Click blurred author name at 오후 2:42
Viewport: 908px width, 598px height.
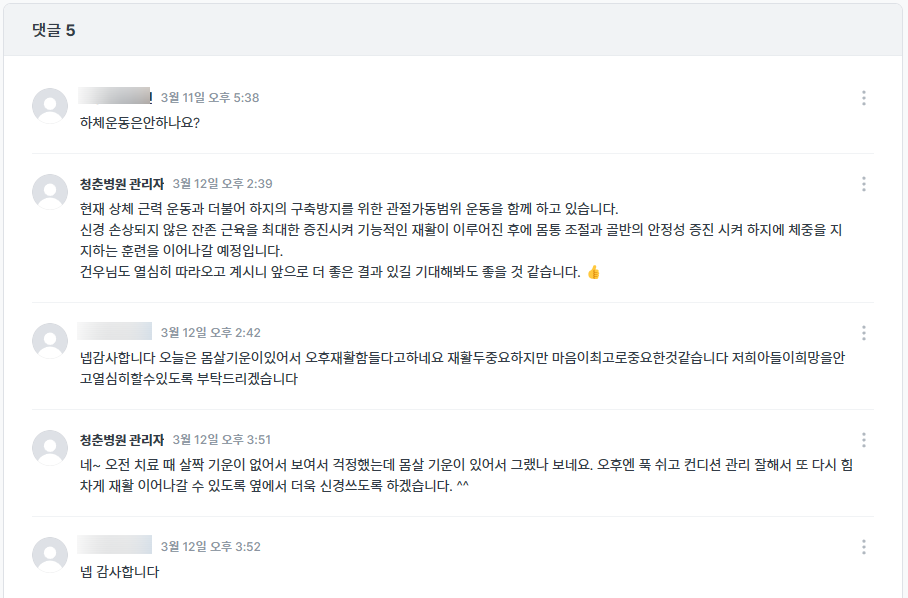click(115, 332)
